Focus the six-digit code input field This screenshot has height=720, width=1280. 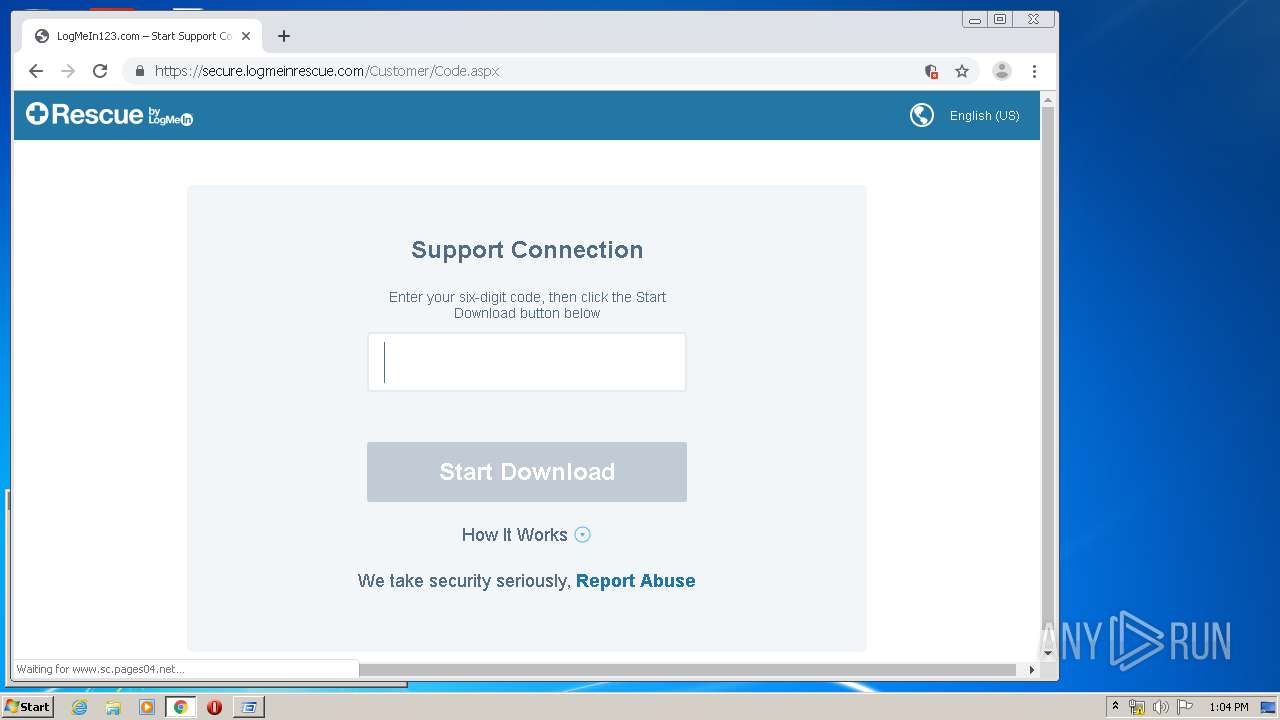(x=527, y=362)
